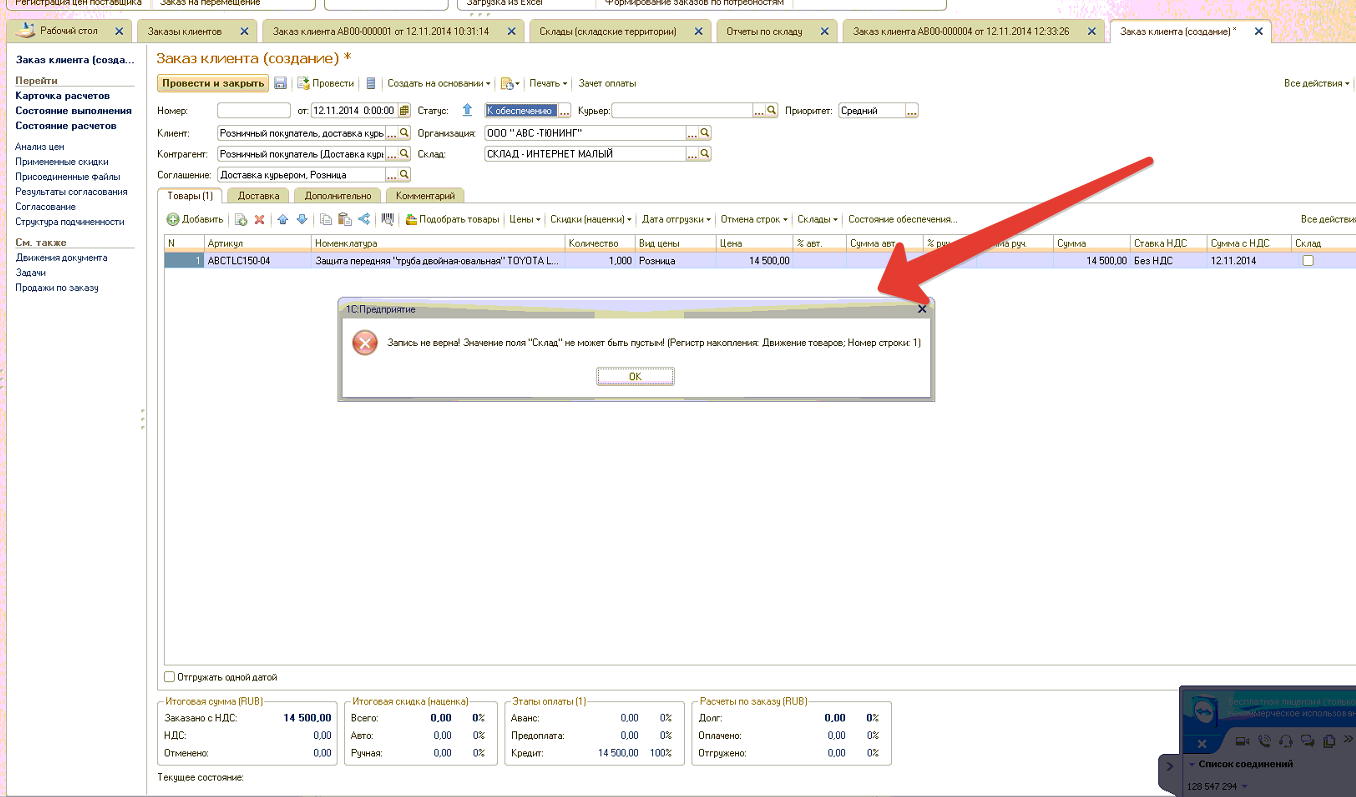1356x797 pixels.
Task: Switch to the 'Доставка' tab
Action: pyautogui.click(x=258, y=196)
